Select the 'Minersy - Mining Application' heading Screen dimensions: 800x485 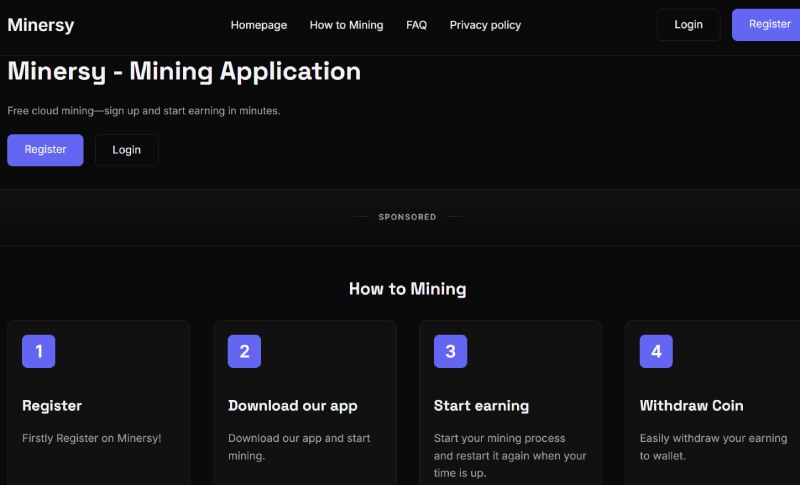184,71
